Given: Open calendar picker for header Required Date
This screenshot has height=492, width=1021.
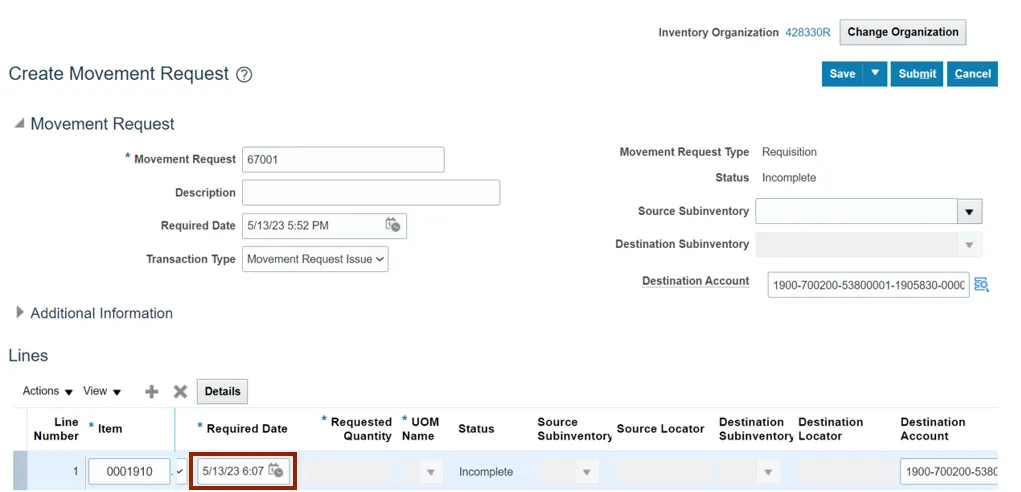Looking at the screenshot, I should pos(393,226).
